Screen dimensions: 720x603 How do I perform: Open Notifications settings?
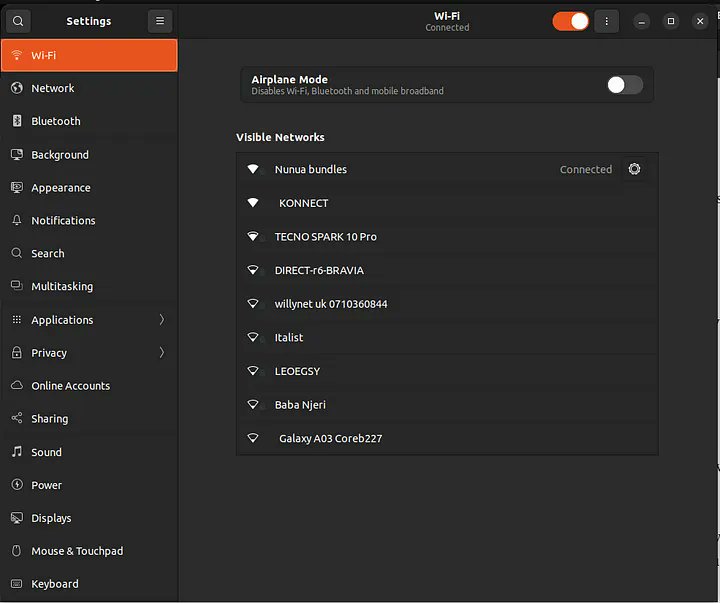coord(89,220)
